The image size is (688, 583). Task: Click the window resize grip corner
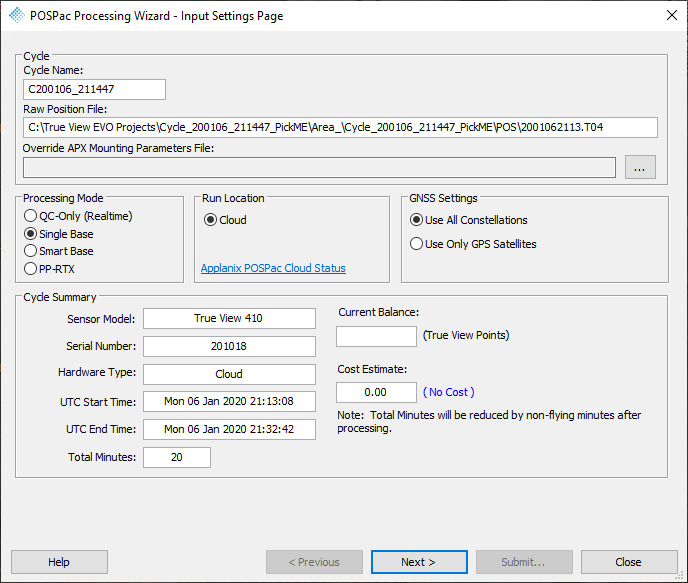coord(681,576)
